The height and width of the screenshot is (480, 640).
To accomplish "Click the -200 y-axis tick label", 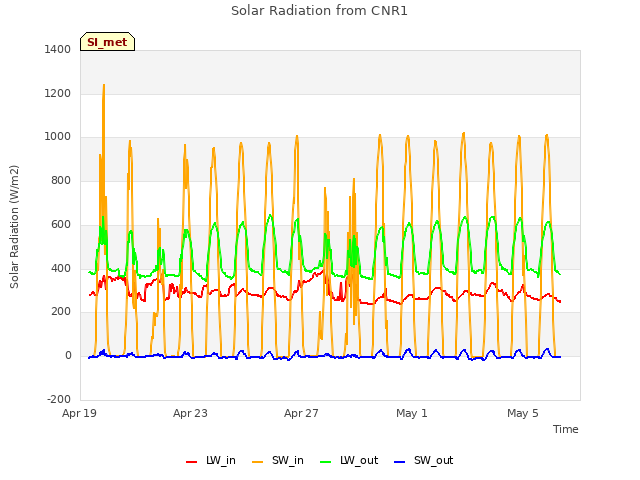I will click(59, 400).
